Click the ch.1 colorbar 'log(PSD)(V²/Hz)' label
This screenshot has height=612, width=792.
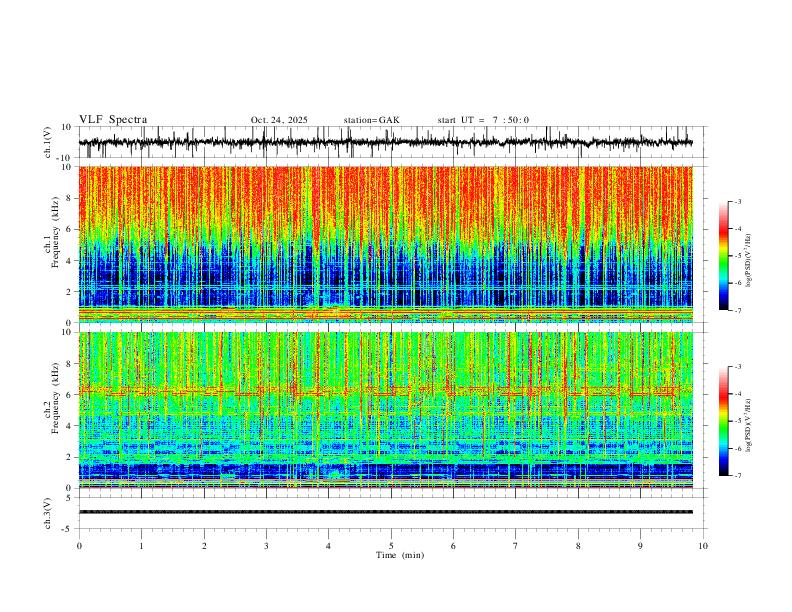click(749, 261)
